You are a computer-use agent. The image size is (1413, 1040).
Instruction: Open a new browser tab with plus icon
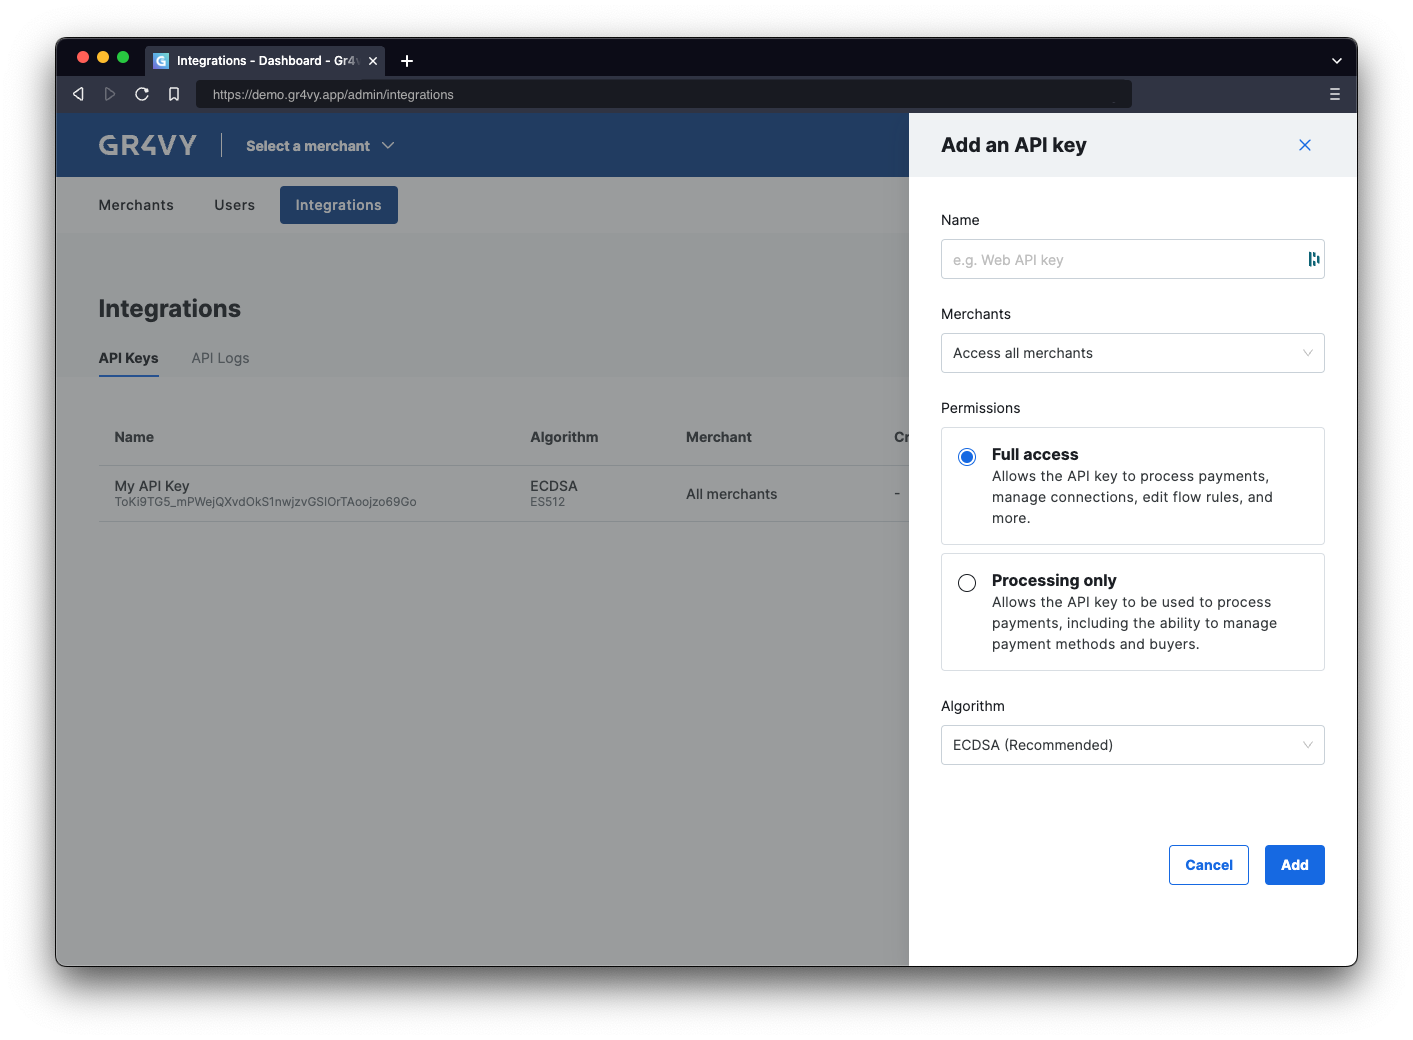(407, 61)
